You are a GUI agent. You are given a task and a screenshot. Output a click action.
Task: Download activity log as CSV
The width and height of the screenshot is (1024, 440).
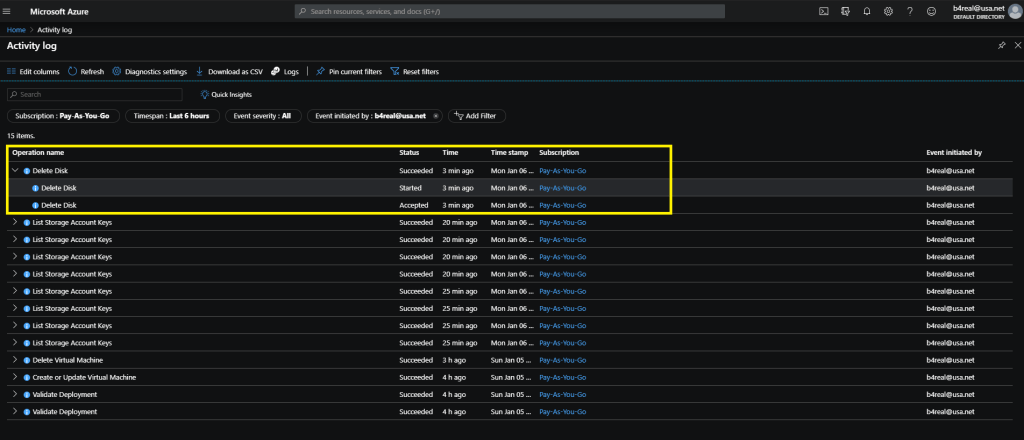pyautogui.click(x=229, y=72)
